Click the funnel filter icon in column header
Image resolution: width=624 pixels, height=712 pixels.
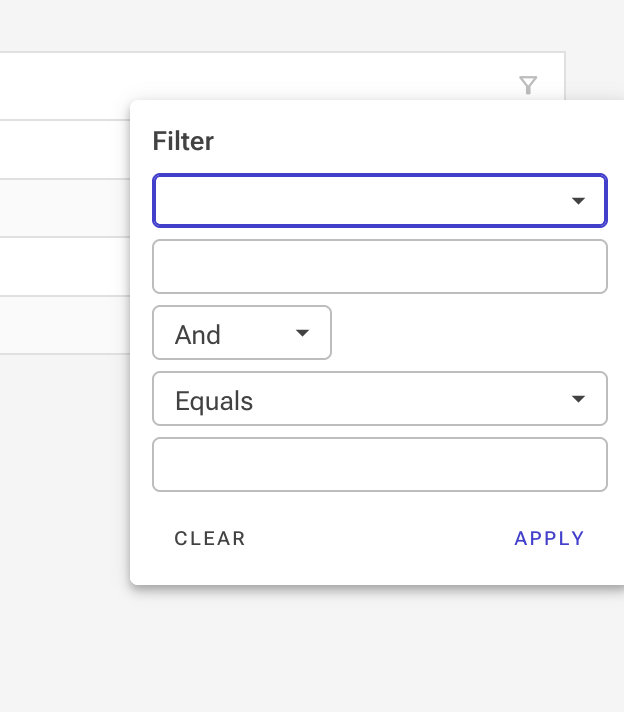528,85
